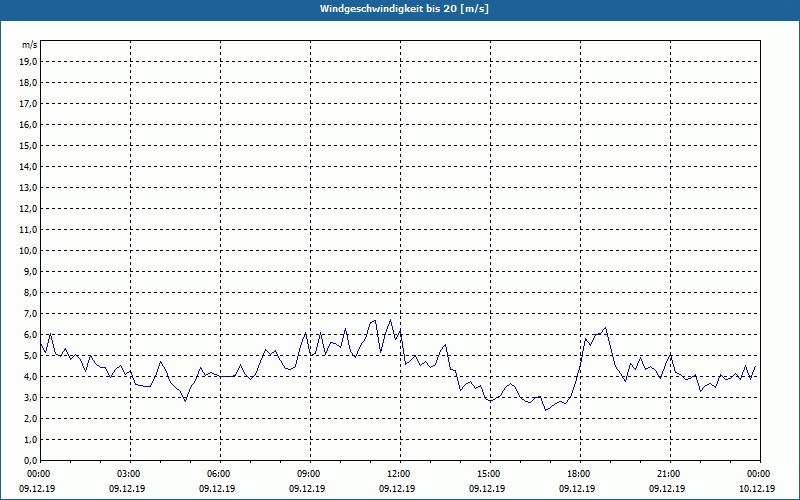Click the 'm/s' unit label
Image resolution: width=800 pixels, height=500 pixels.
coord(29,45)
